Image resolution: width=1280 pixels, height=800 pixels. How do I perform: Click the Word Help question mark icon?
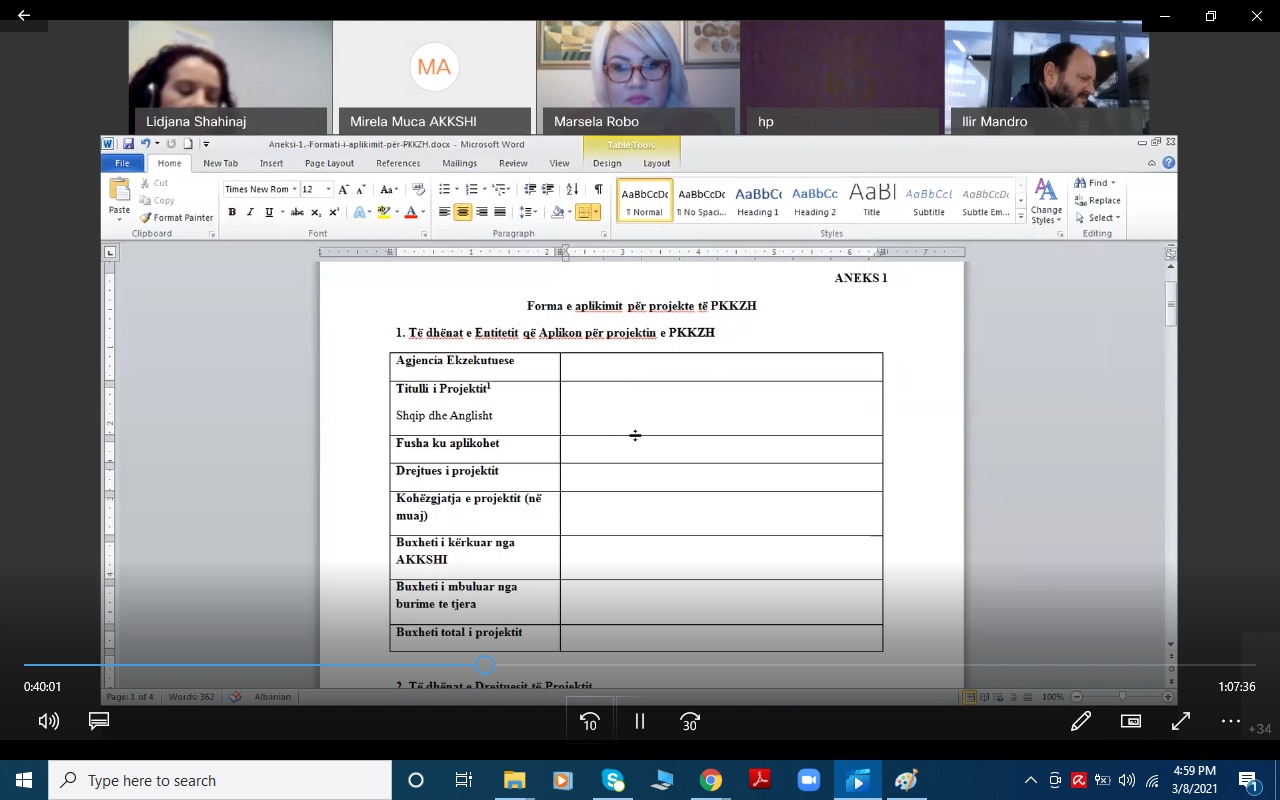pyautogui.click(x=1168, y=163)
